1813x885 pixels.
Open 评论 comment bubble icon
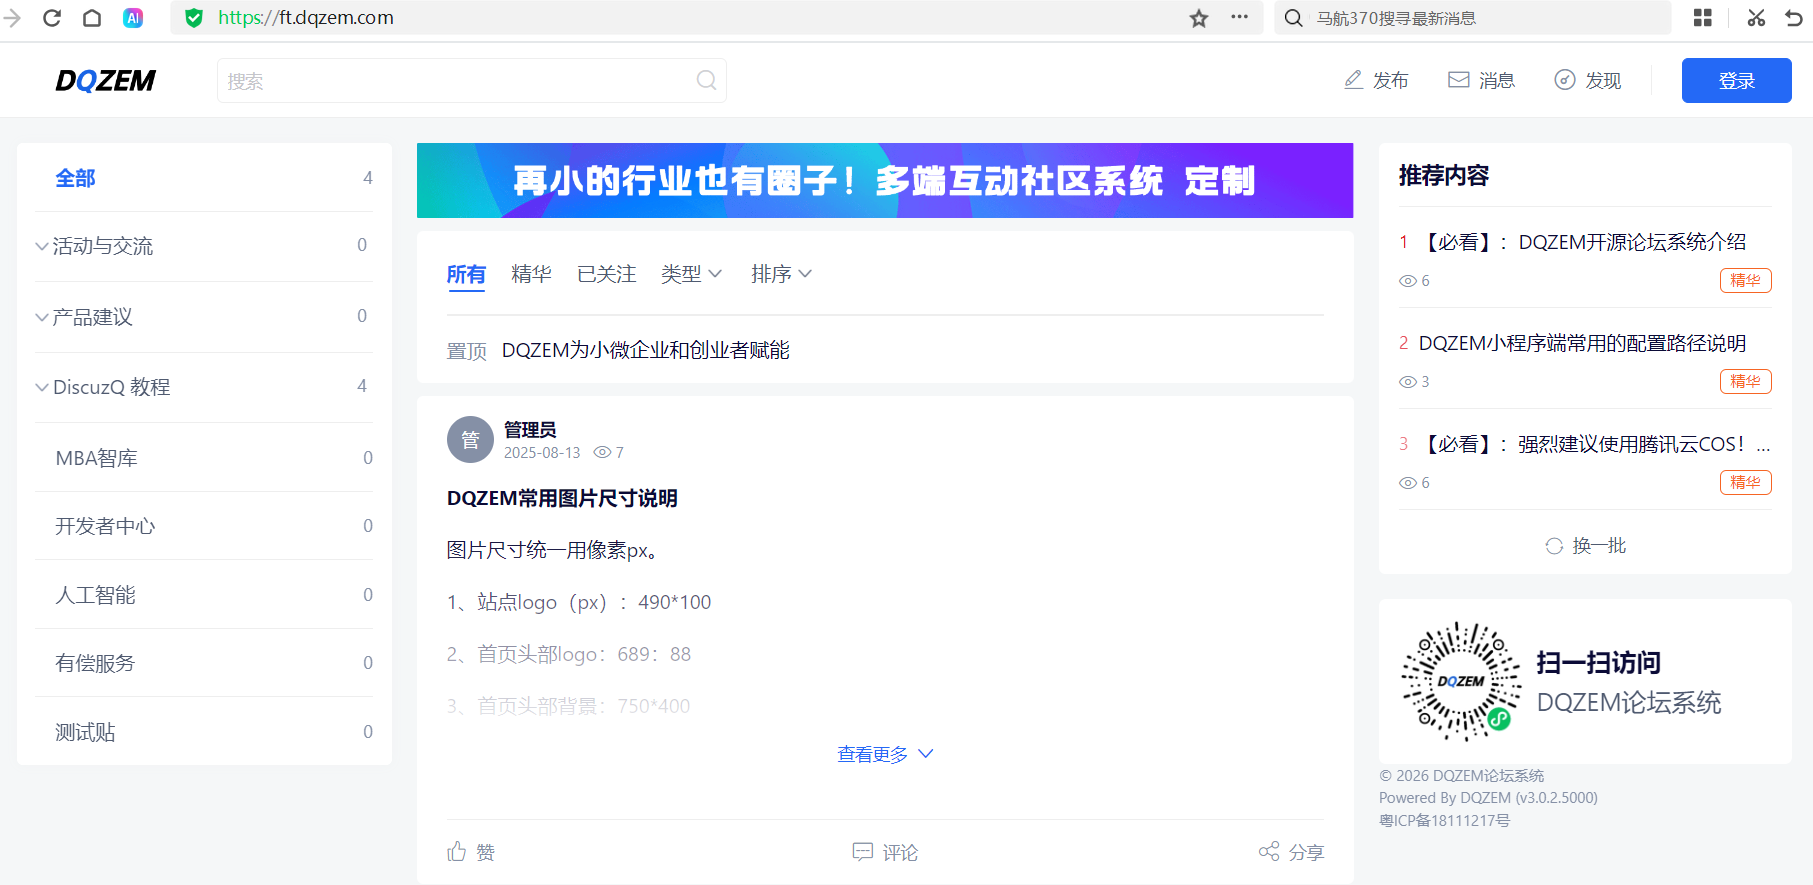862,851
